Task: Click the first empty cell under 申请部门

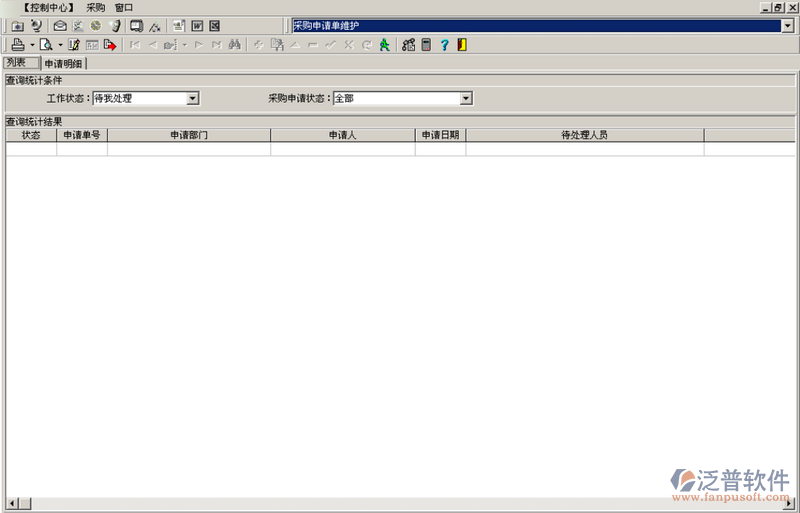Action: coord(189,149)
